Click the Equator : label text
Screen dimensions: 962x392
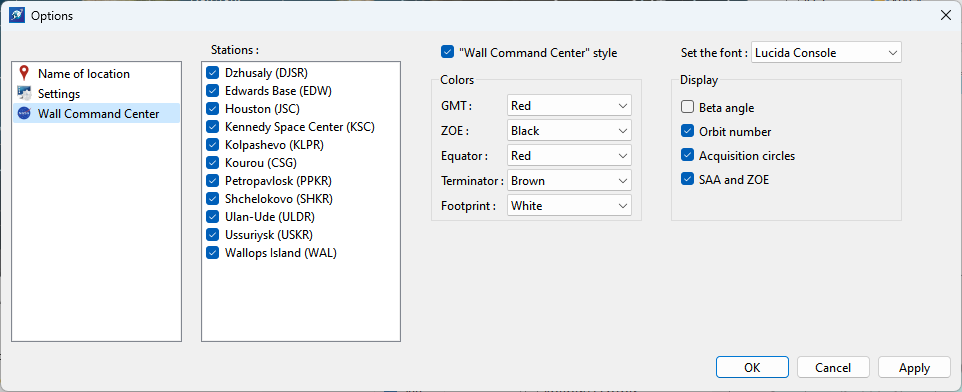[x=464, y=156]
